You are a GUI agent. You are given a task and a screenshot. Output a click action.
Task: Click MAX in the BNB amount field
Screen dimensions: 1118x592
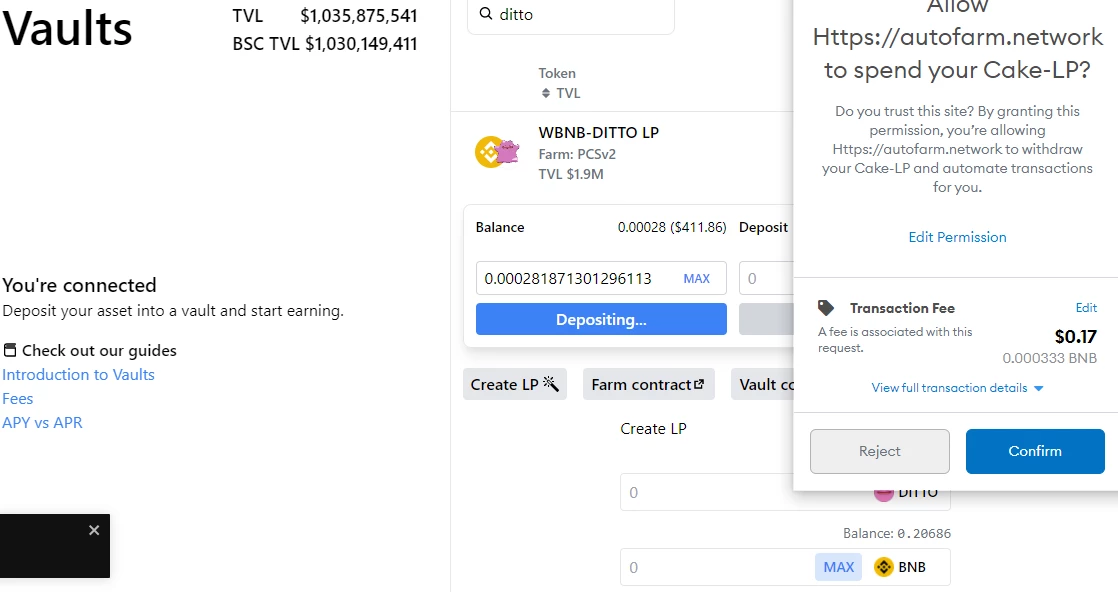[x=838, y=567]
